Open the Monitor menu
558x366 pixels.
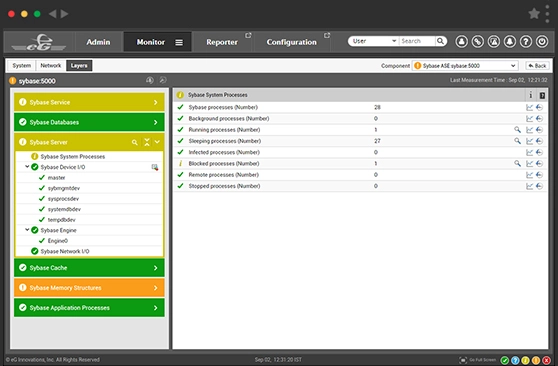[x=151, y=42]
